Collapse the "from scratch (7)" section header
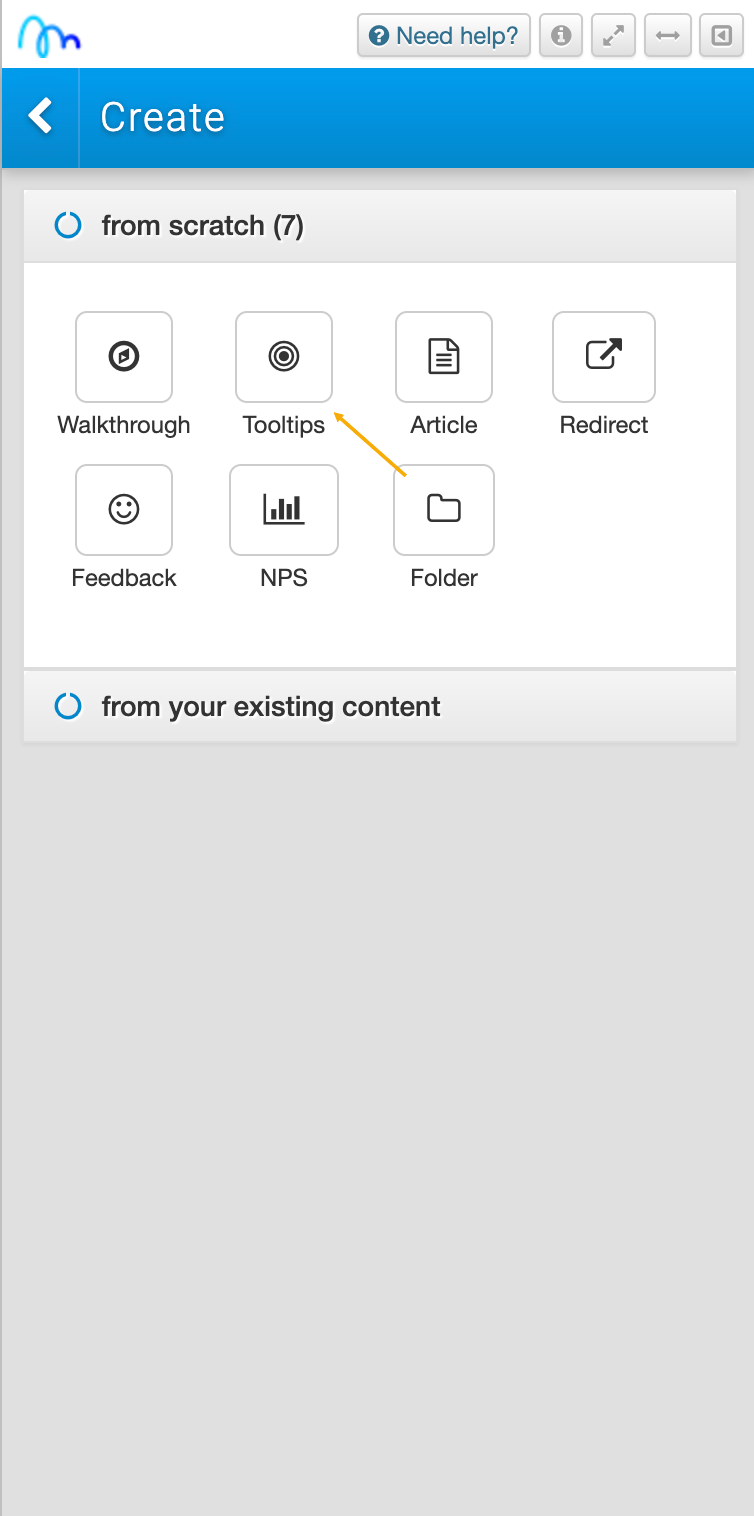The width and height of the screenshot is (754, 1516). pyautogui.click(x=380, y=226)
